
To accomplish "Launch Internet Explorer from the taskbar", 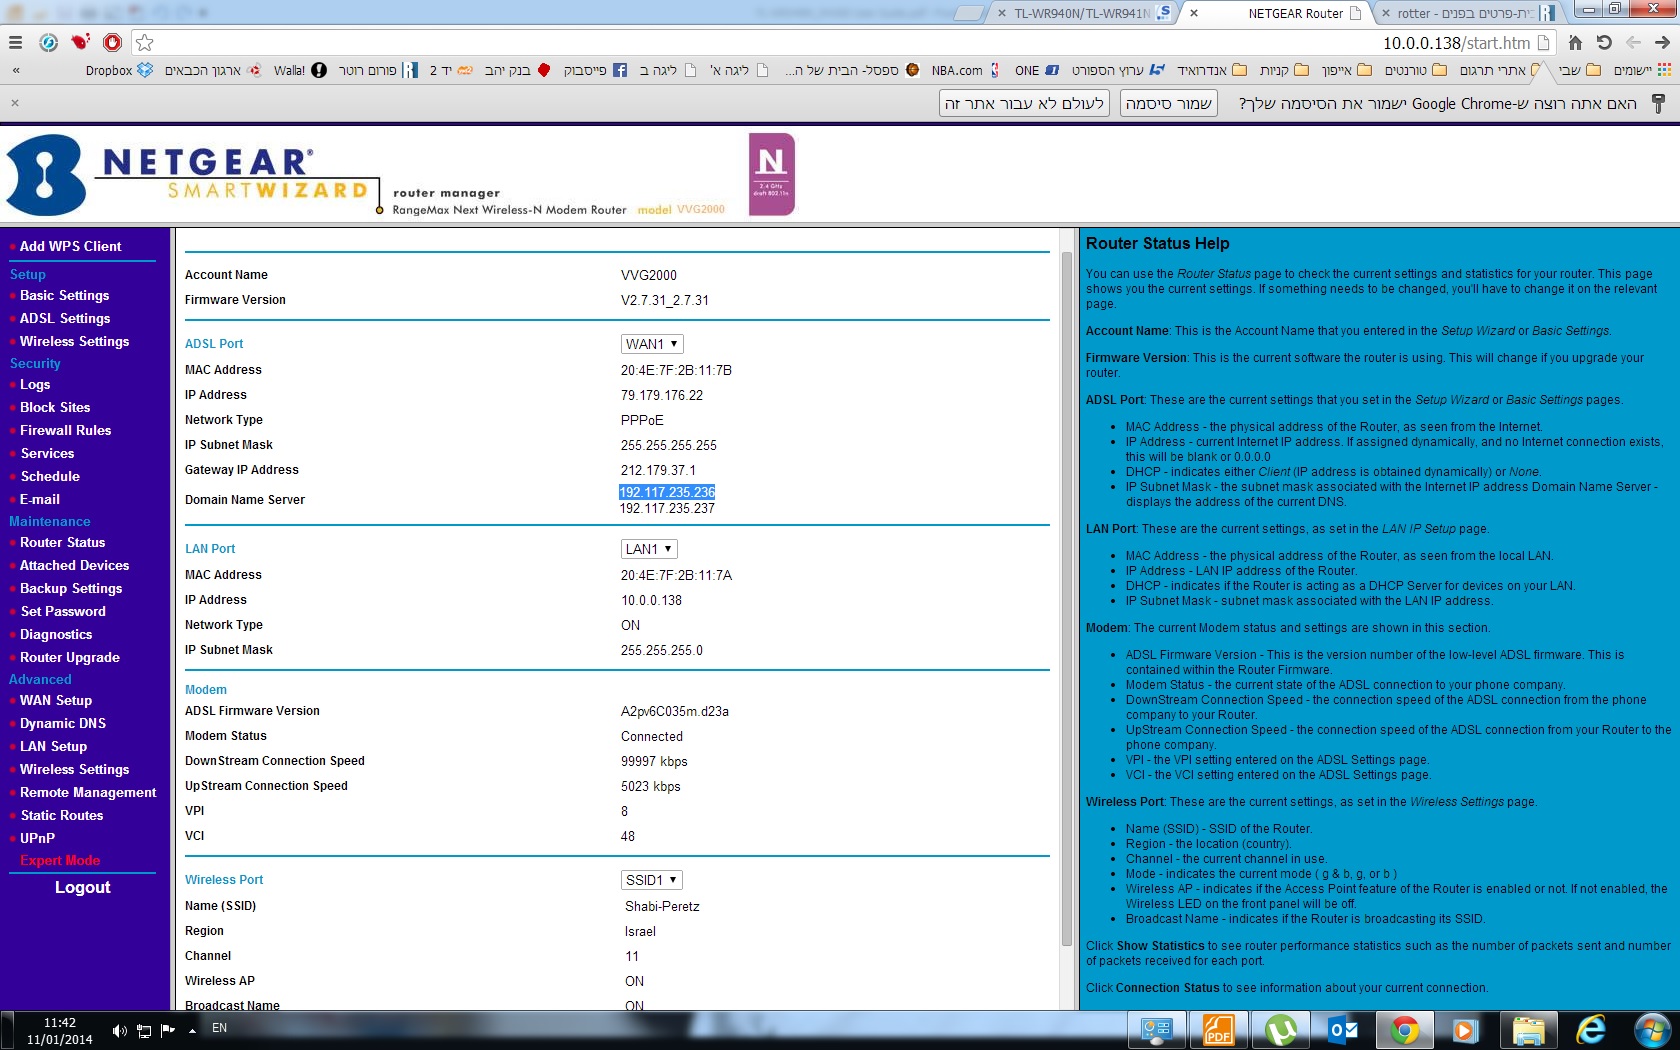I will click(x=1590, y=1029).
